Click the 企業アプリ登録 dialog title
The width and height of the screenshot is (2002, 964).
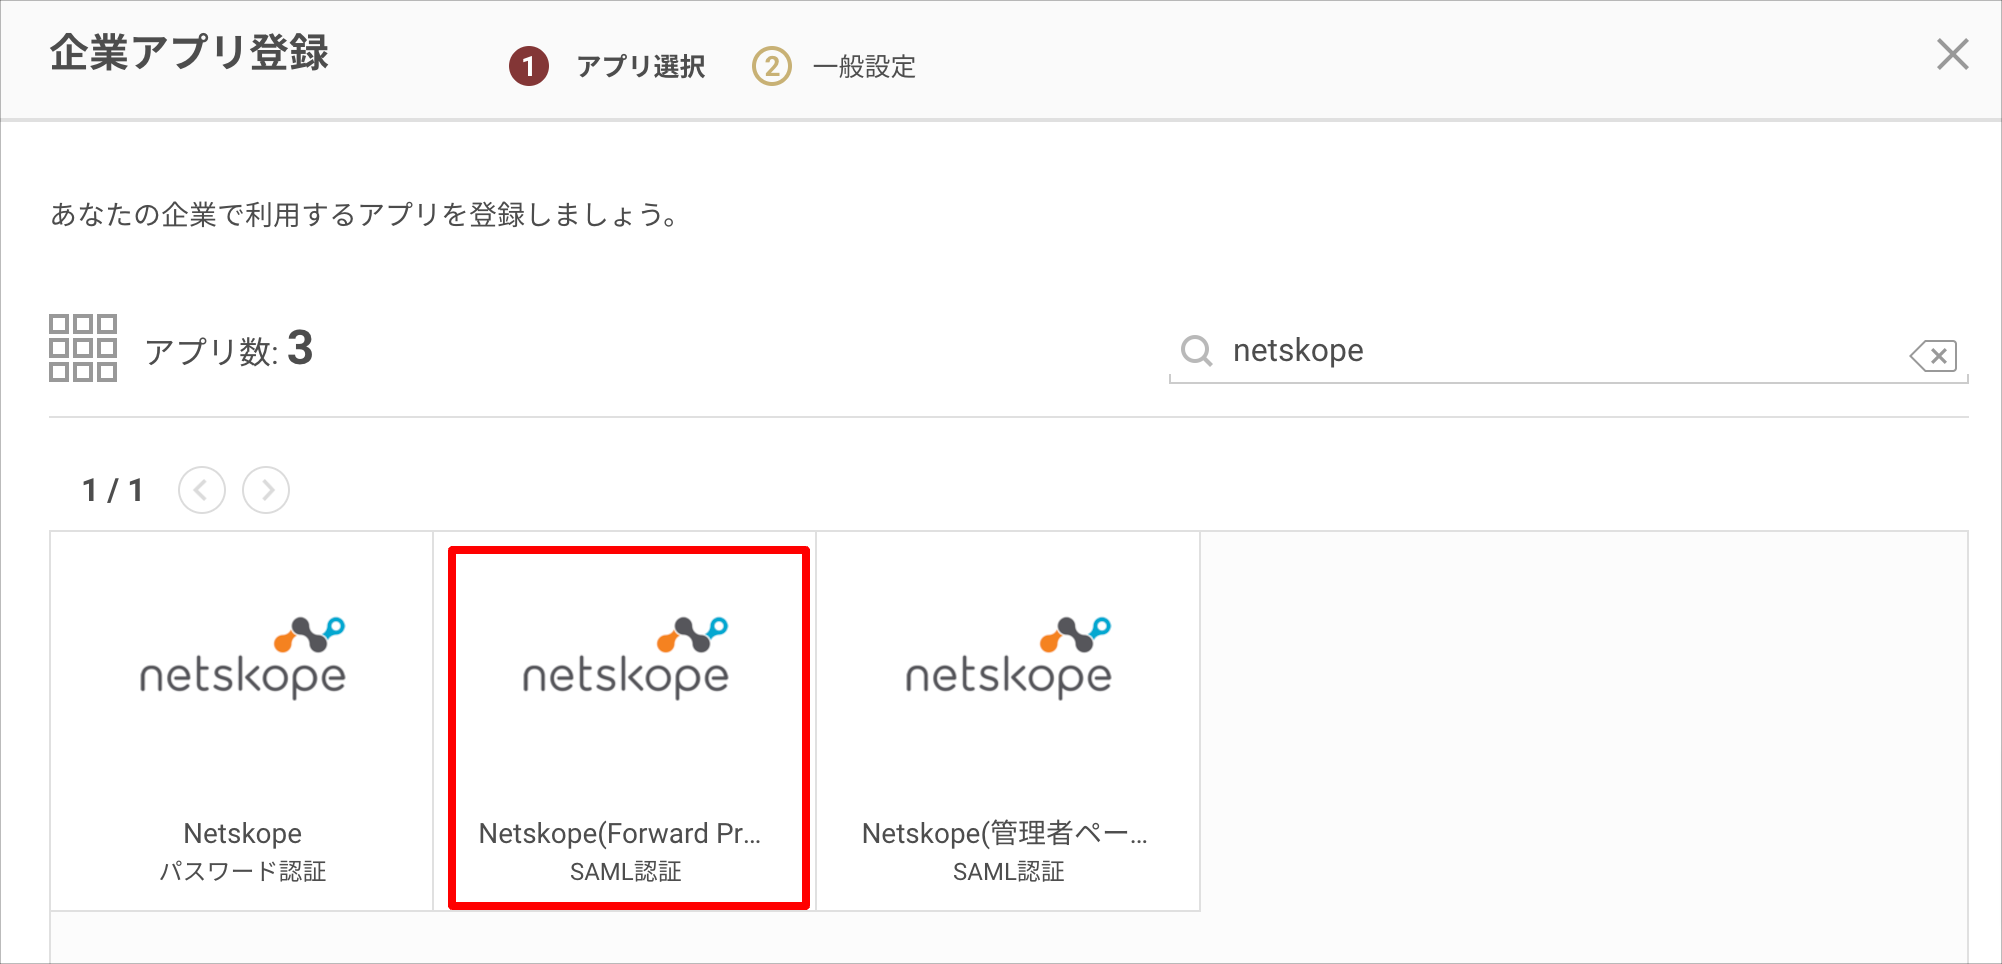point(189,53)
